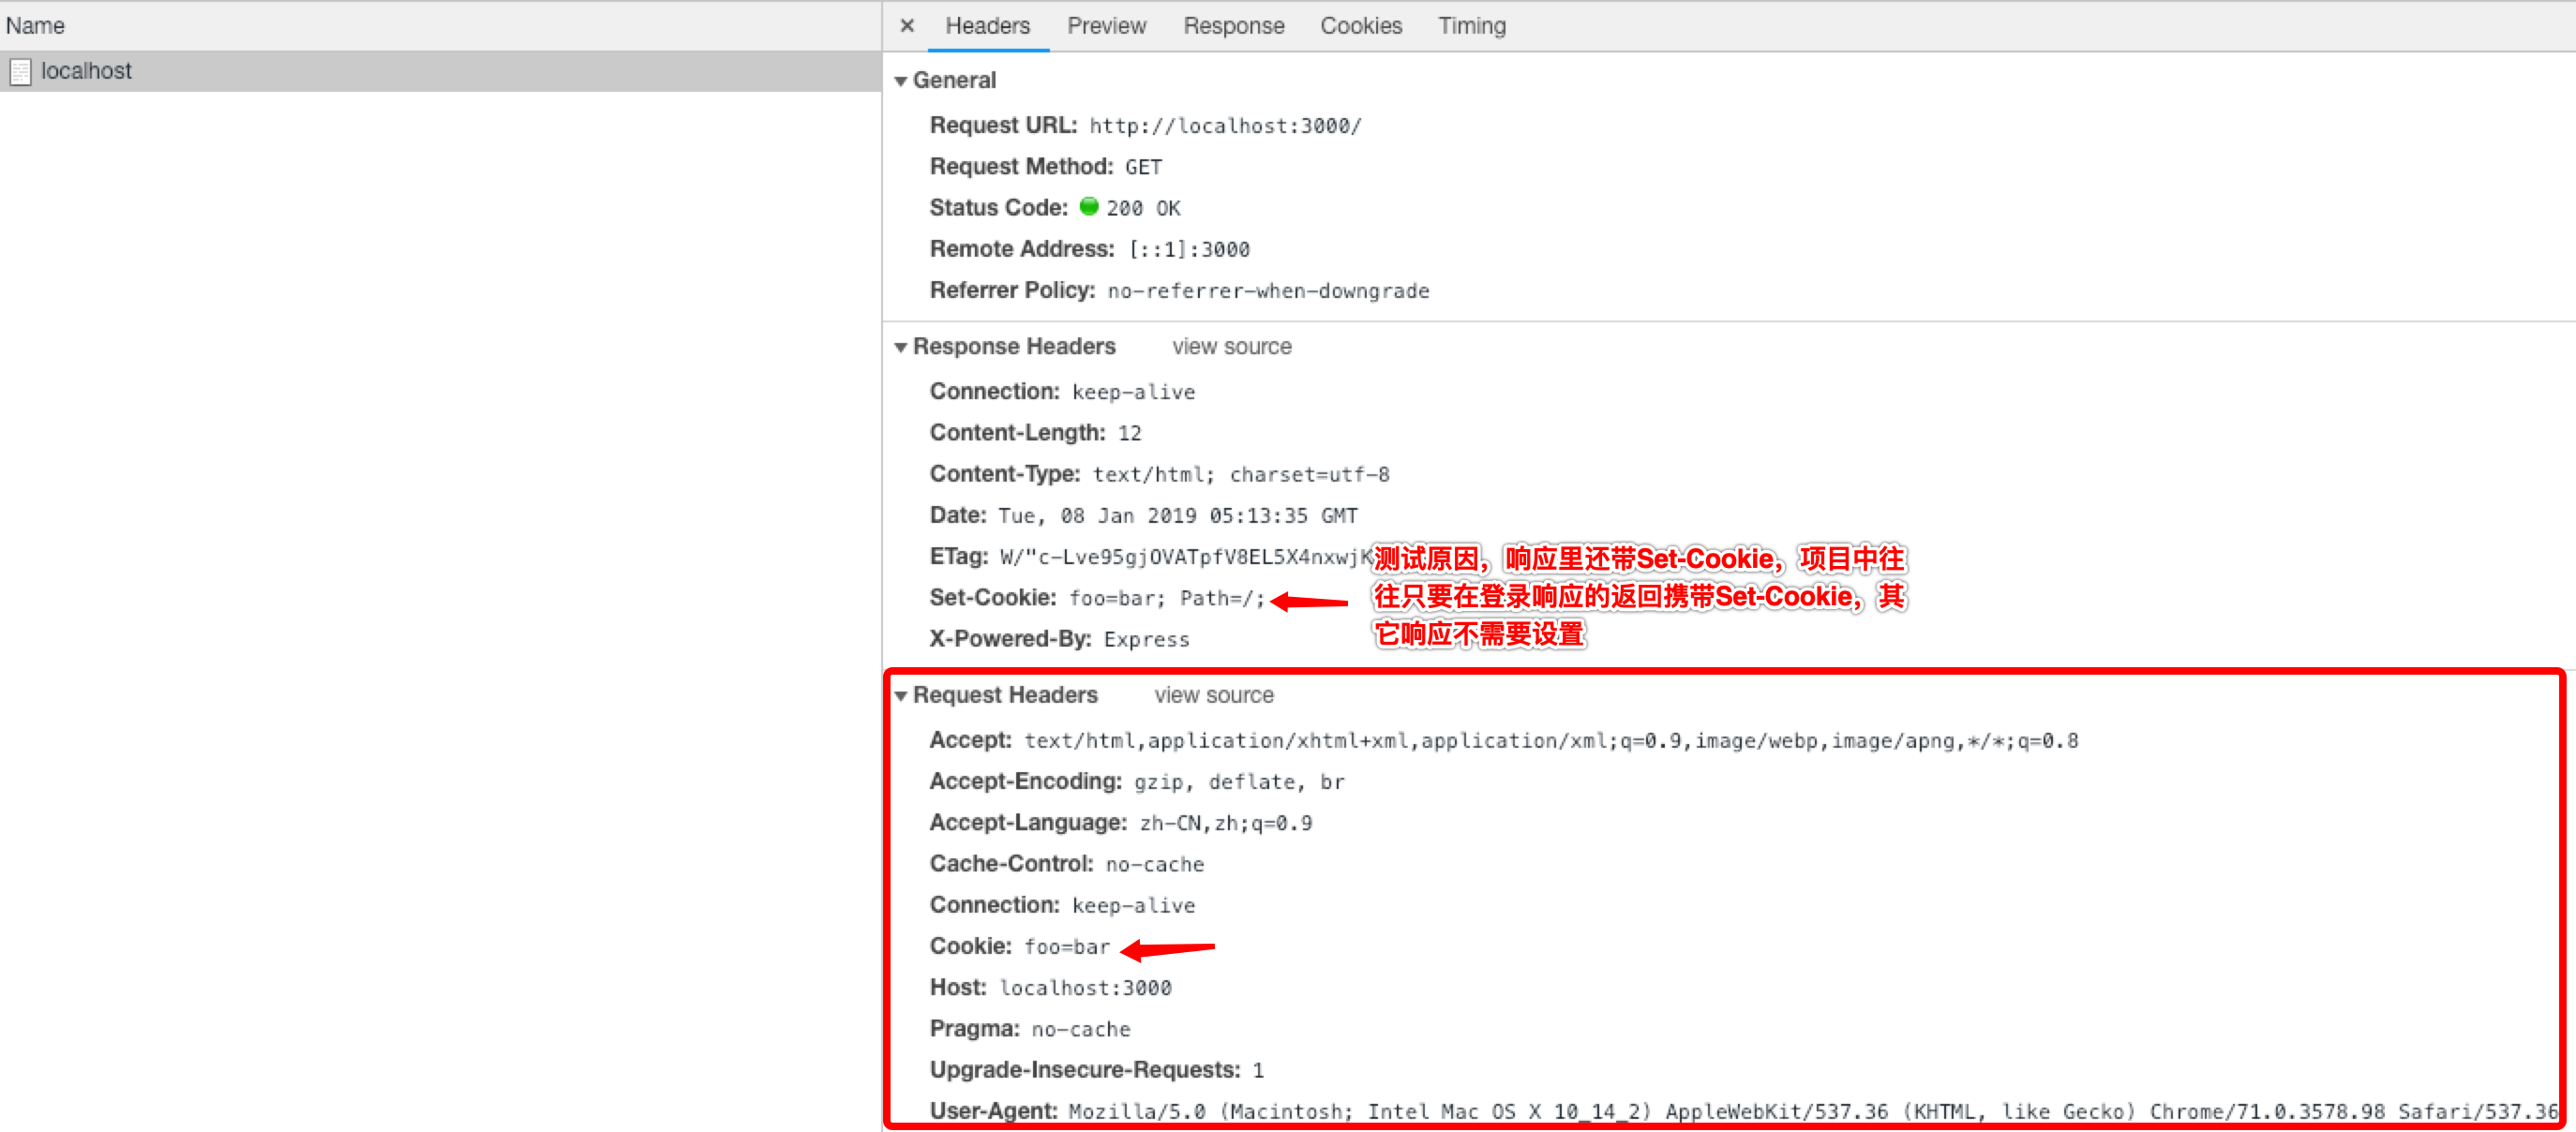Select the Accept header value
This screenshot has width=2576, height=1132.
click(x=1551, y=741)
